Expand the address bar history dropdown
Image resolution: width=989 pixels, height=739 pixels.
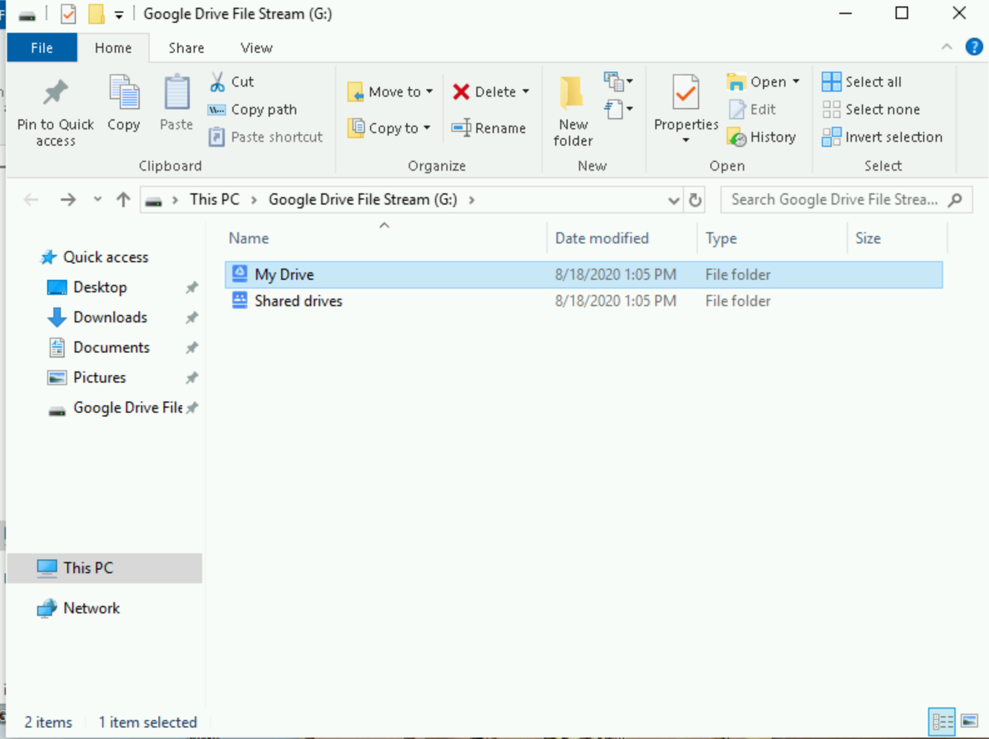[x=674, y=201]
